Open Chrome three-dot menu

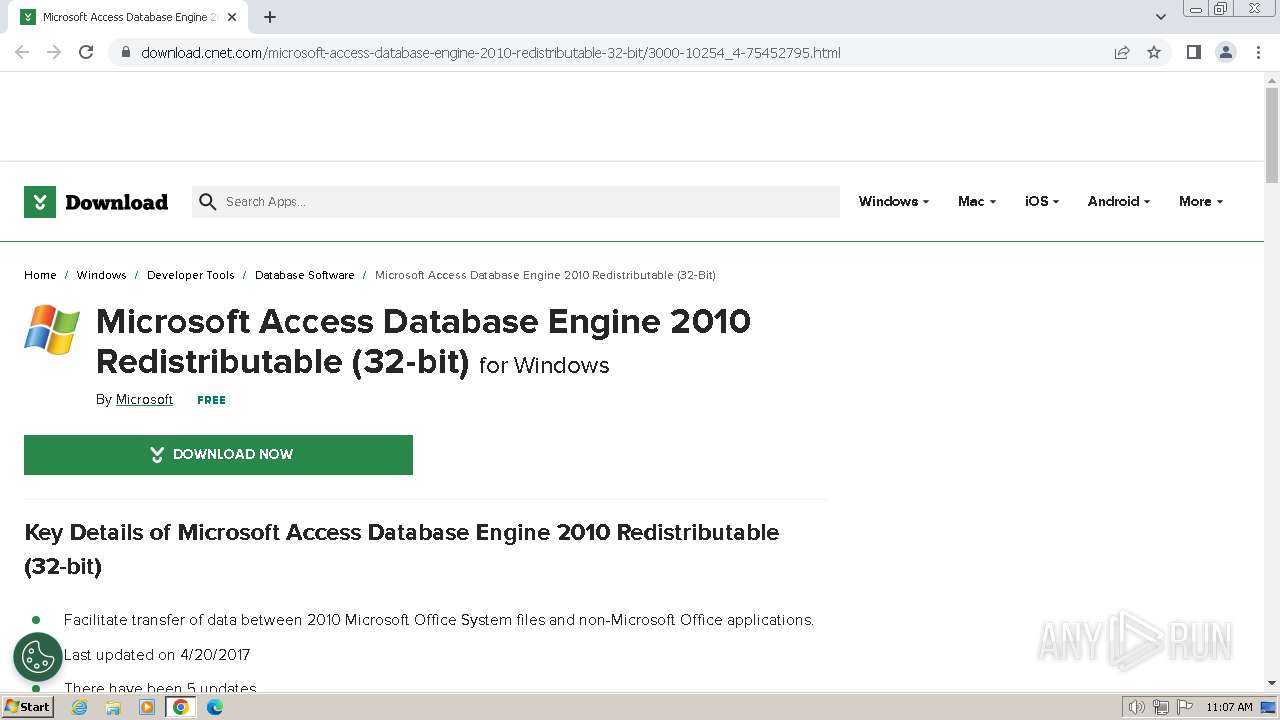[x=1258, y=52]
